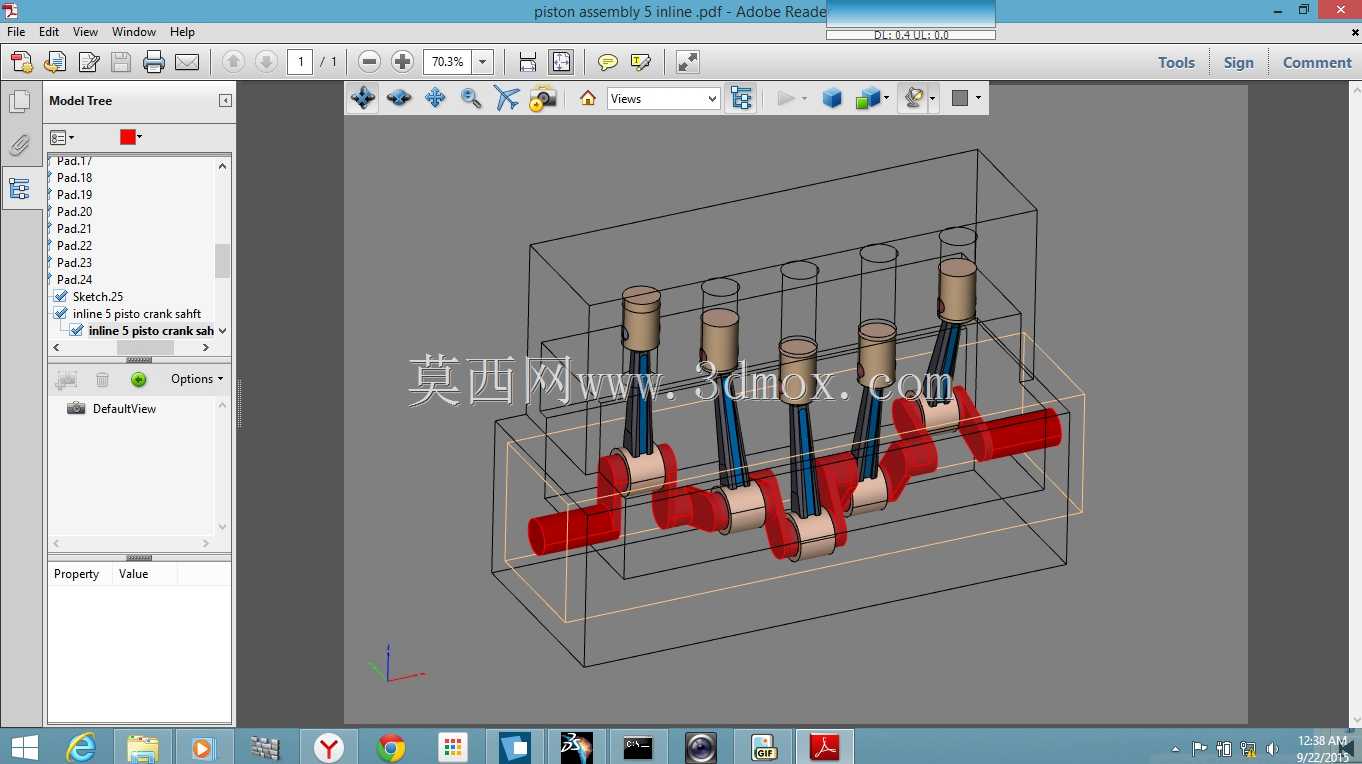
Task: Select the DefaultView entry
Action: pyautogui.click(x=124, y=409)
